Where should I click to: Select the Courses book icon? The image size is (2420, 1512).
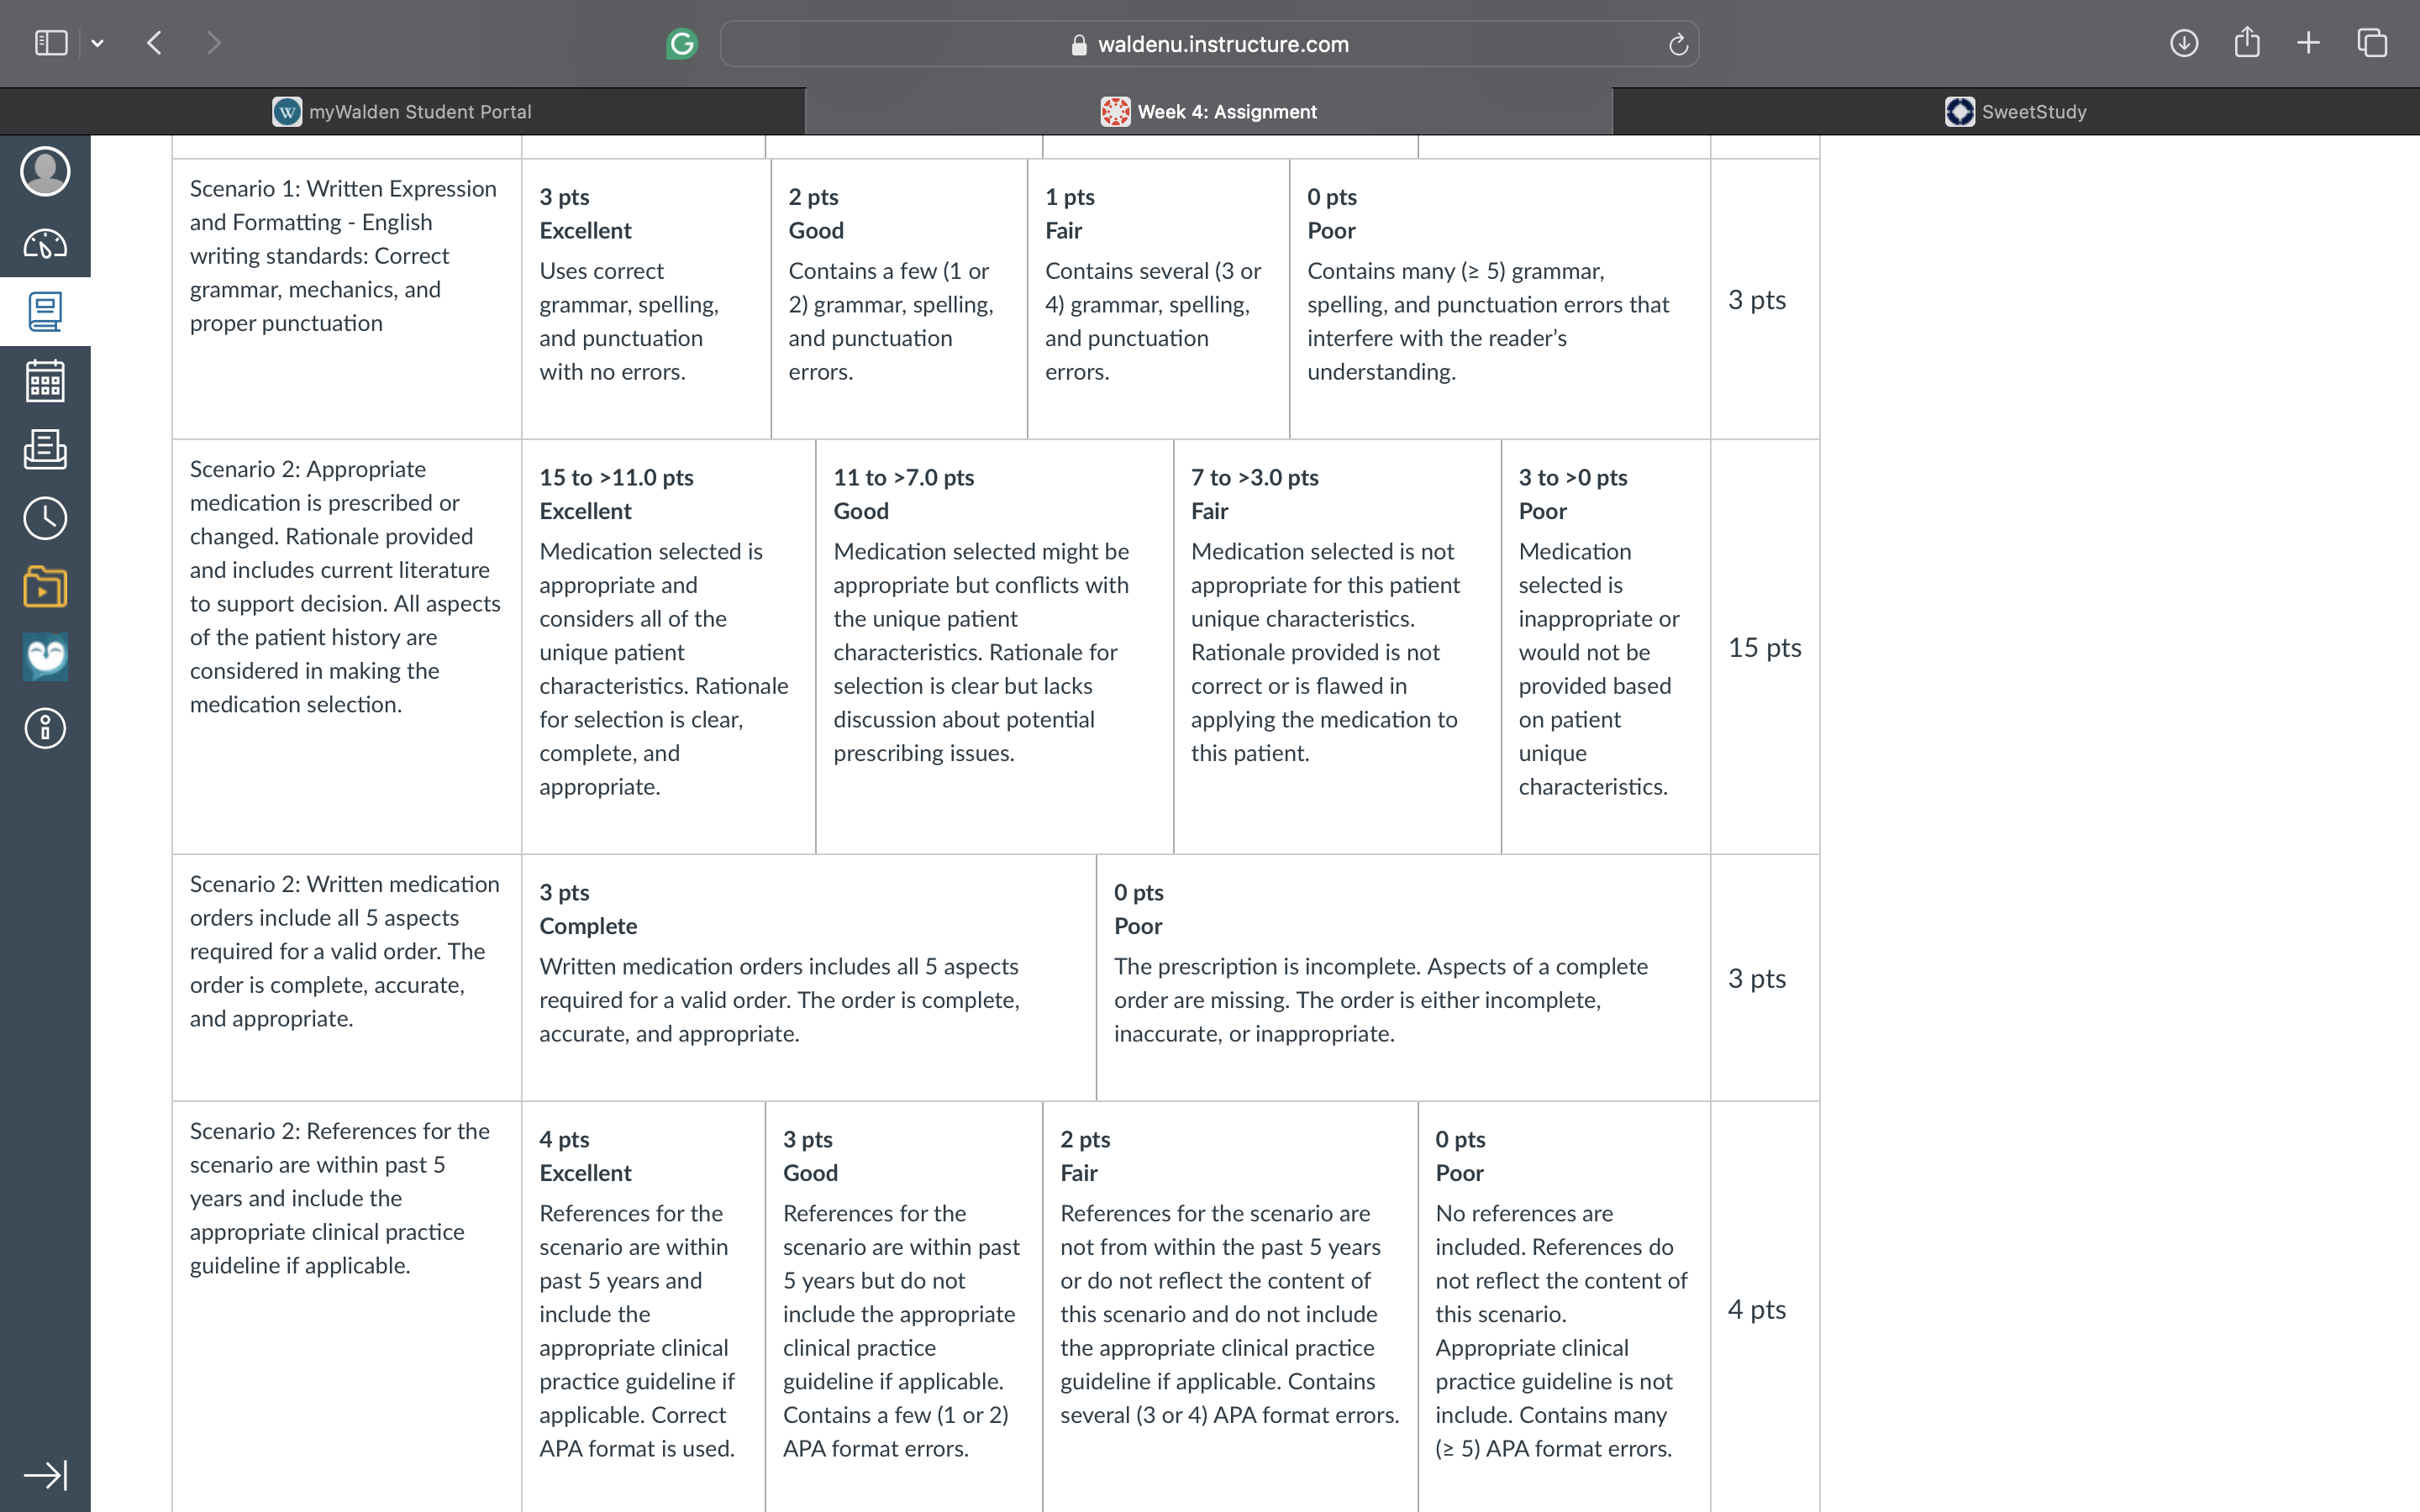[45, 312]
